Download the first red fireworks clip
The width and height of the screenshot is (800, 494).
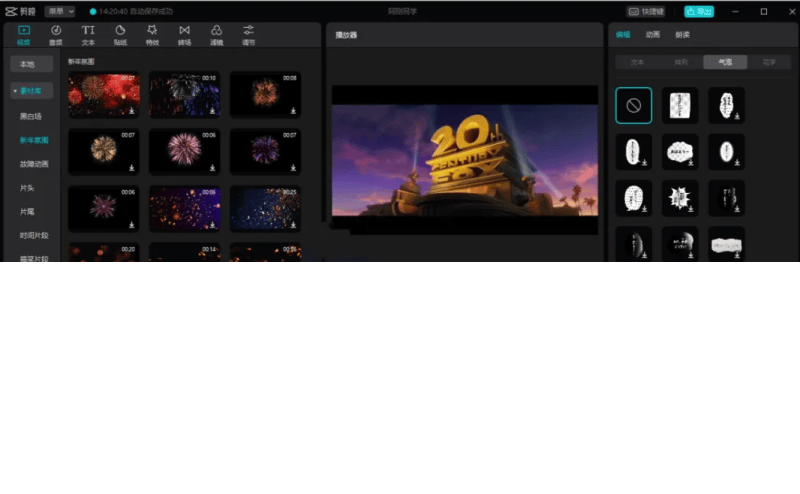point(132,111)
